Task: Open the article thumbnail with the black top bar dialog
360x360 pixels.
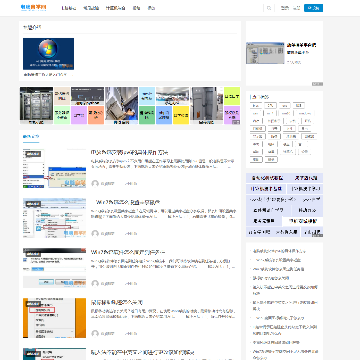Action: click(54, 268)
